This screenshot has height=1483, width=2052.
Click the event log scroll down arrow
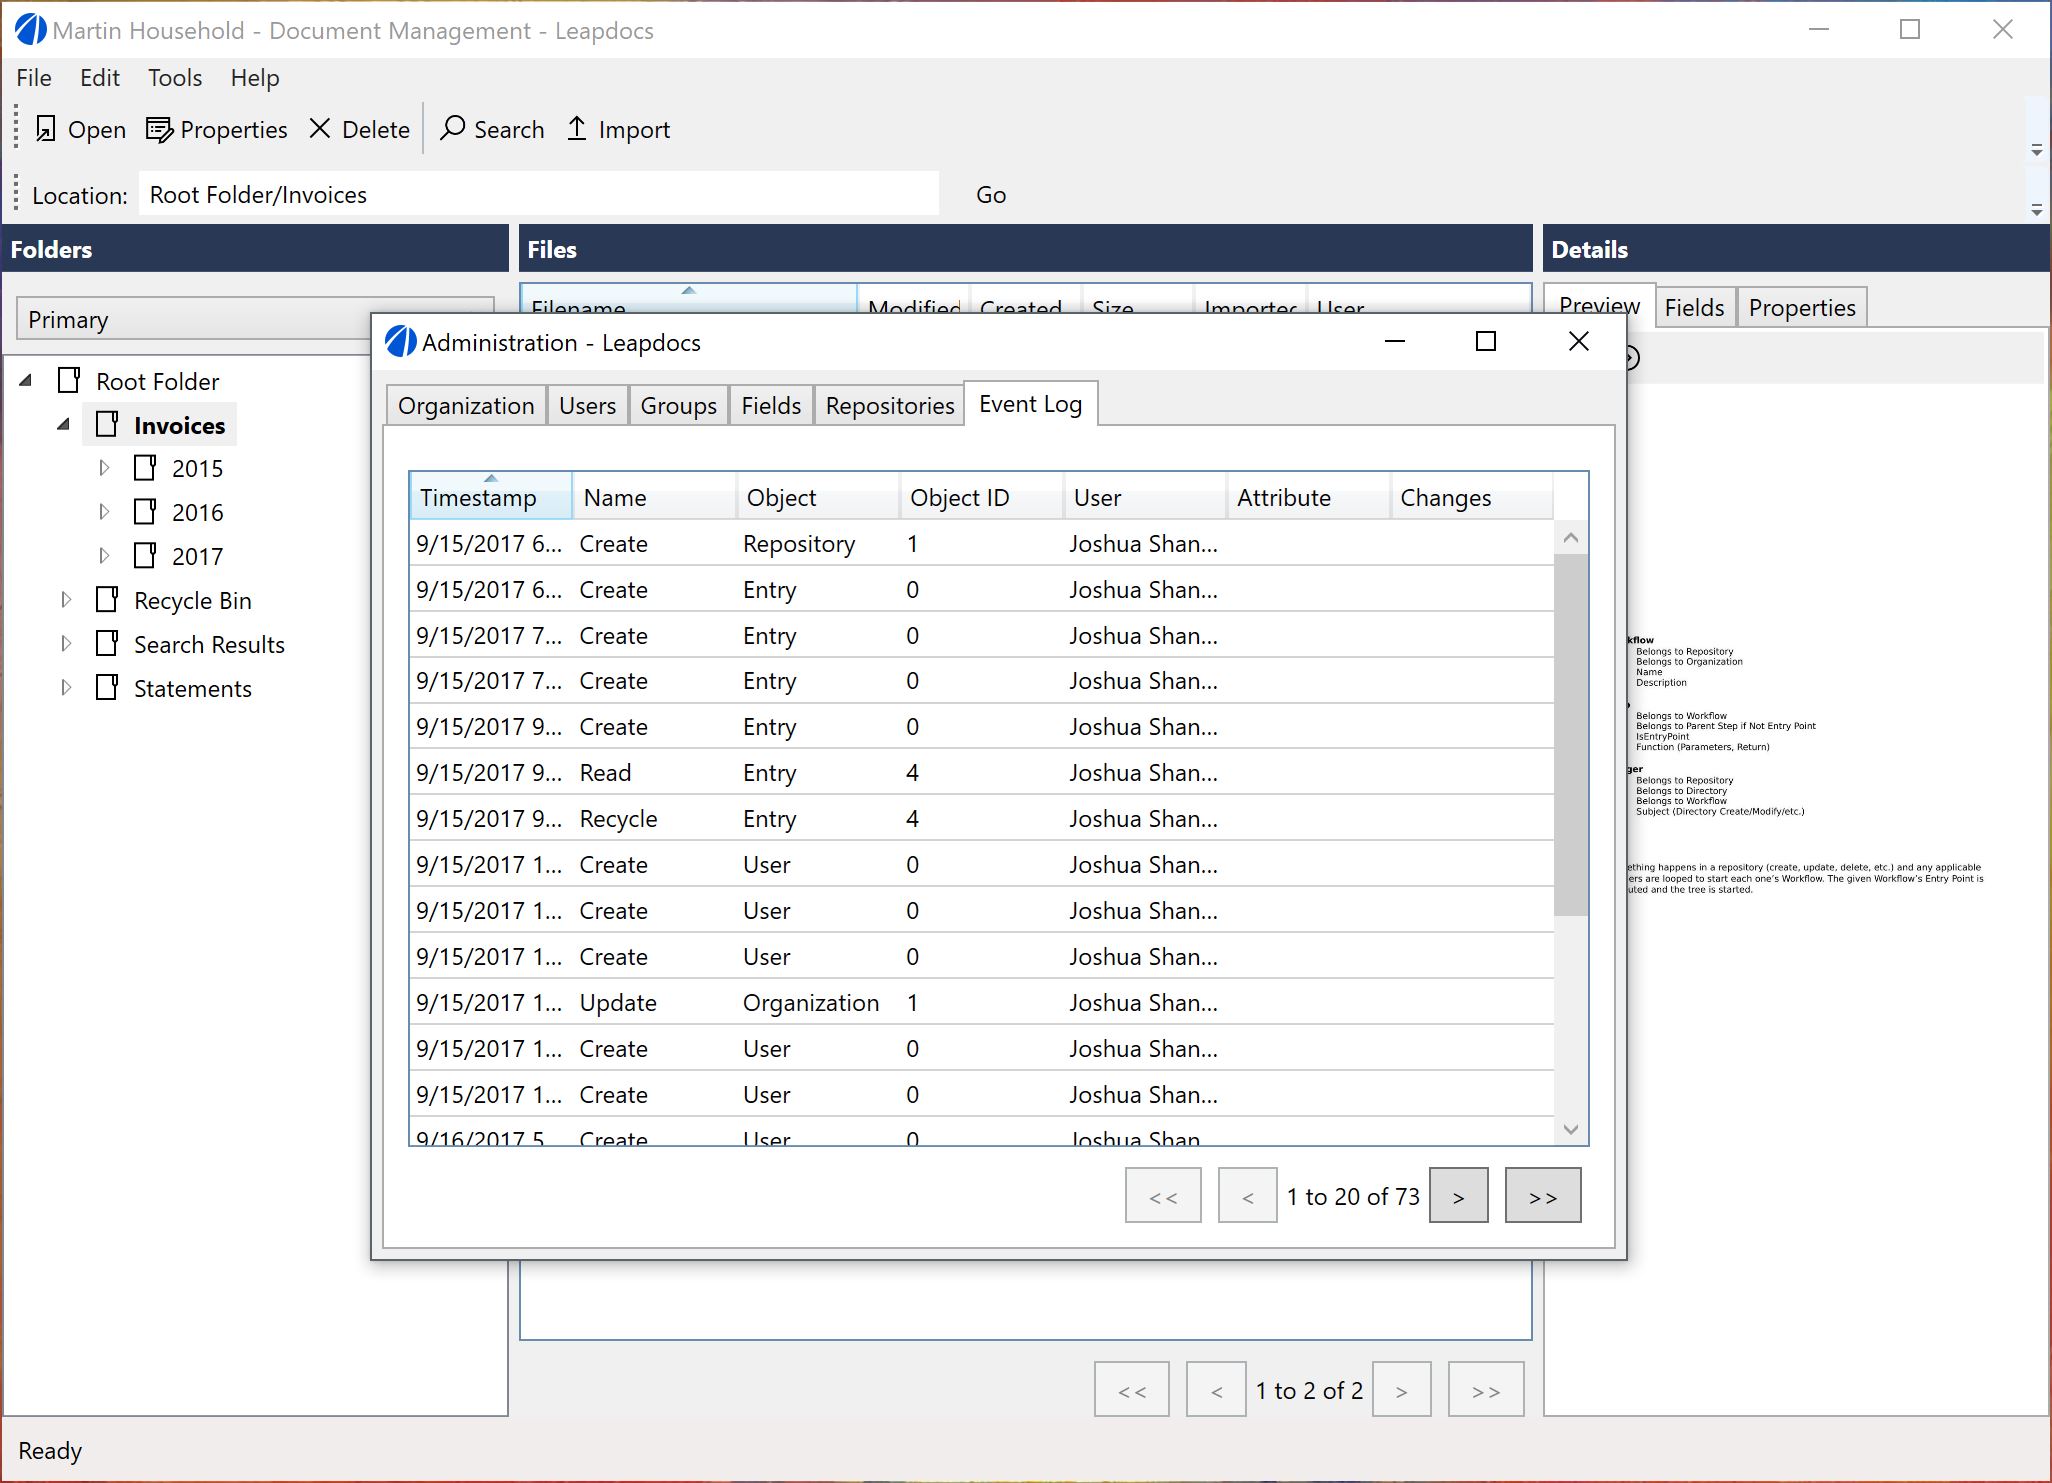point(1571,1129)
